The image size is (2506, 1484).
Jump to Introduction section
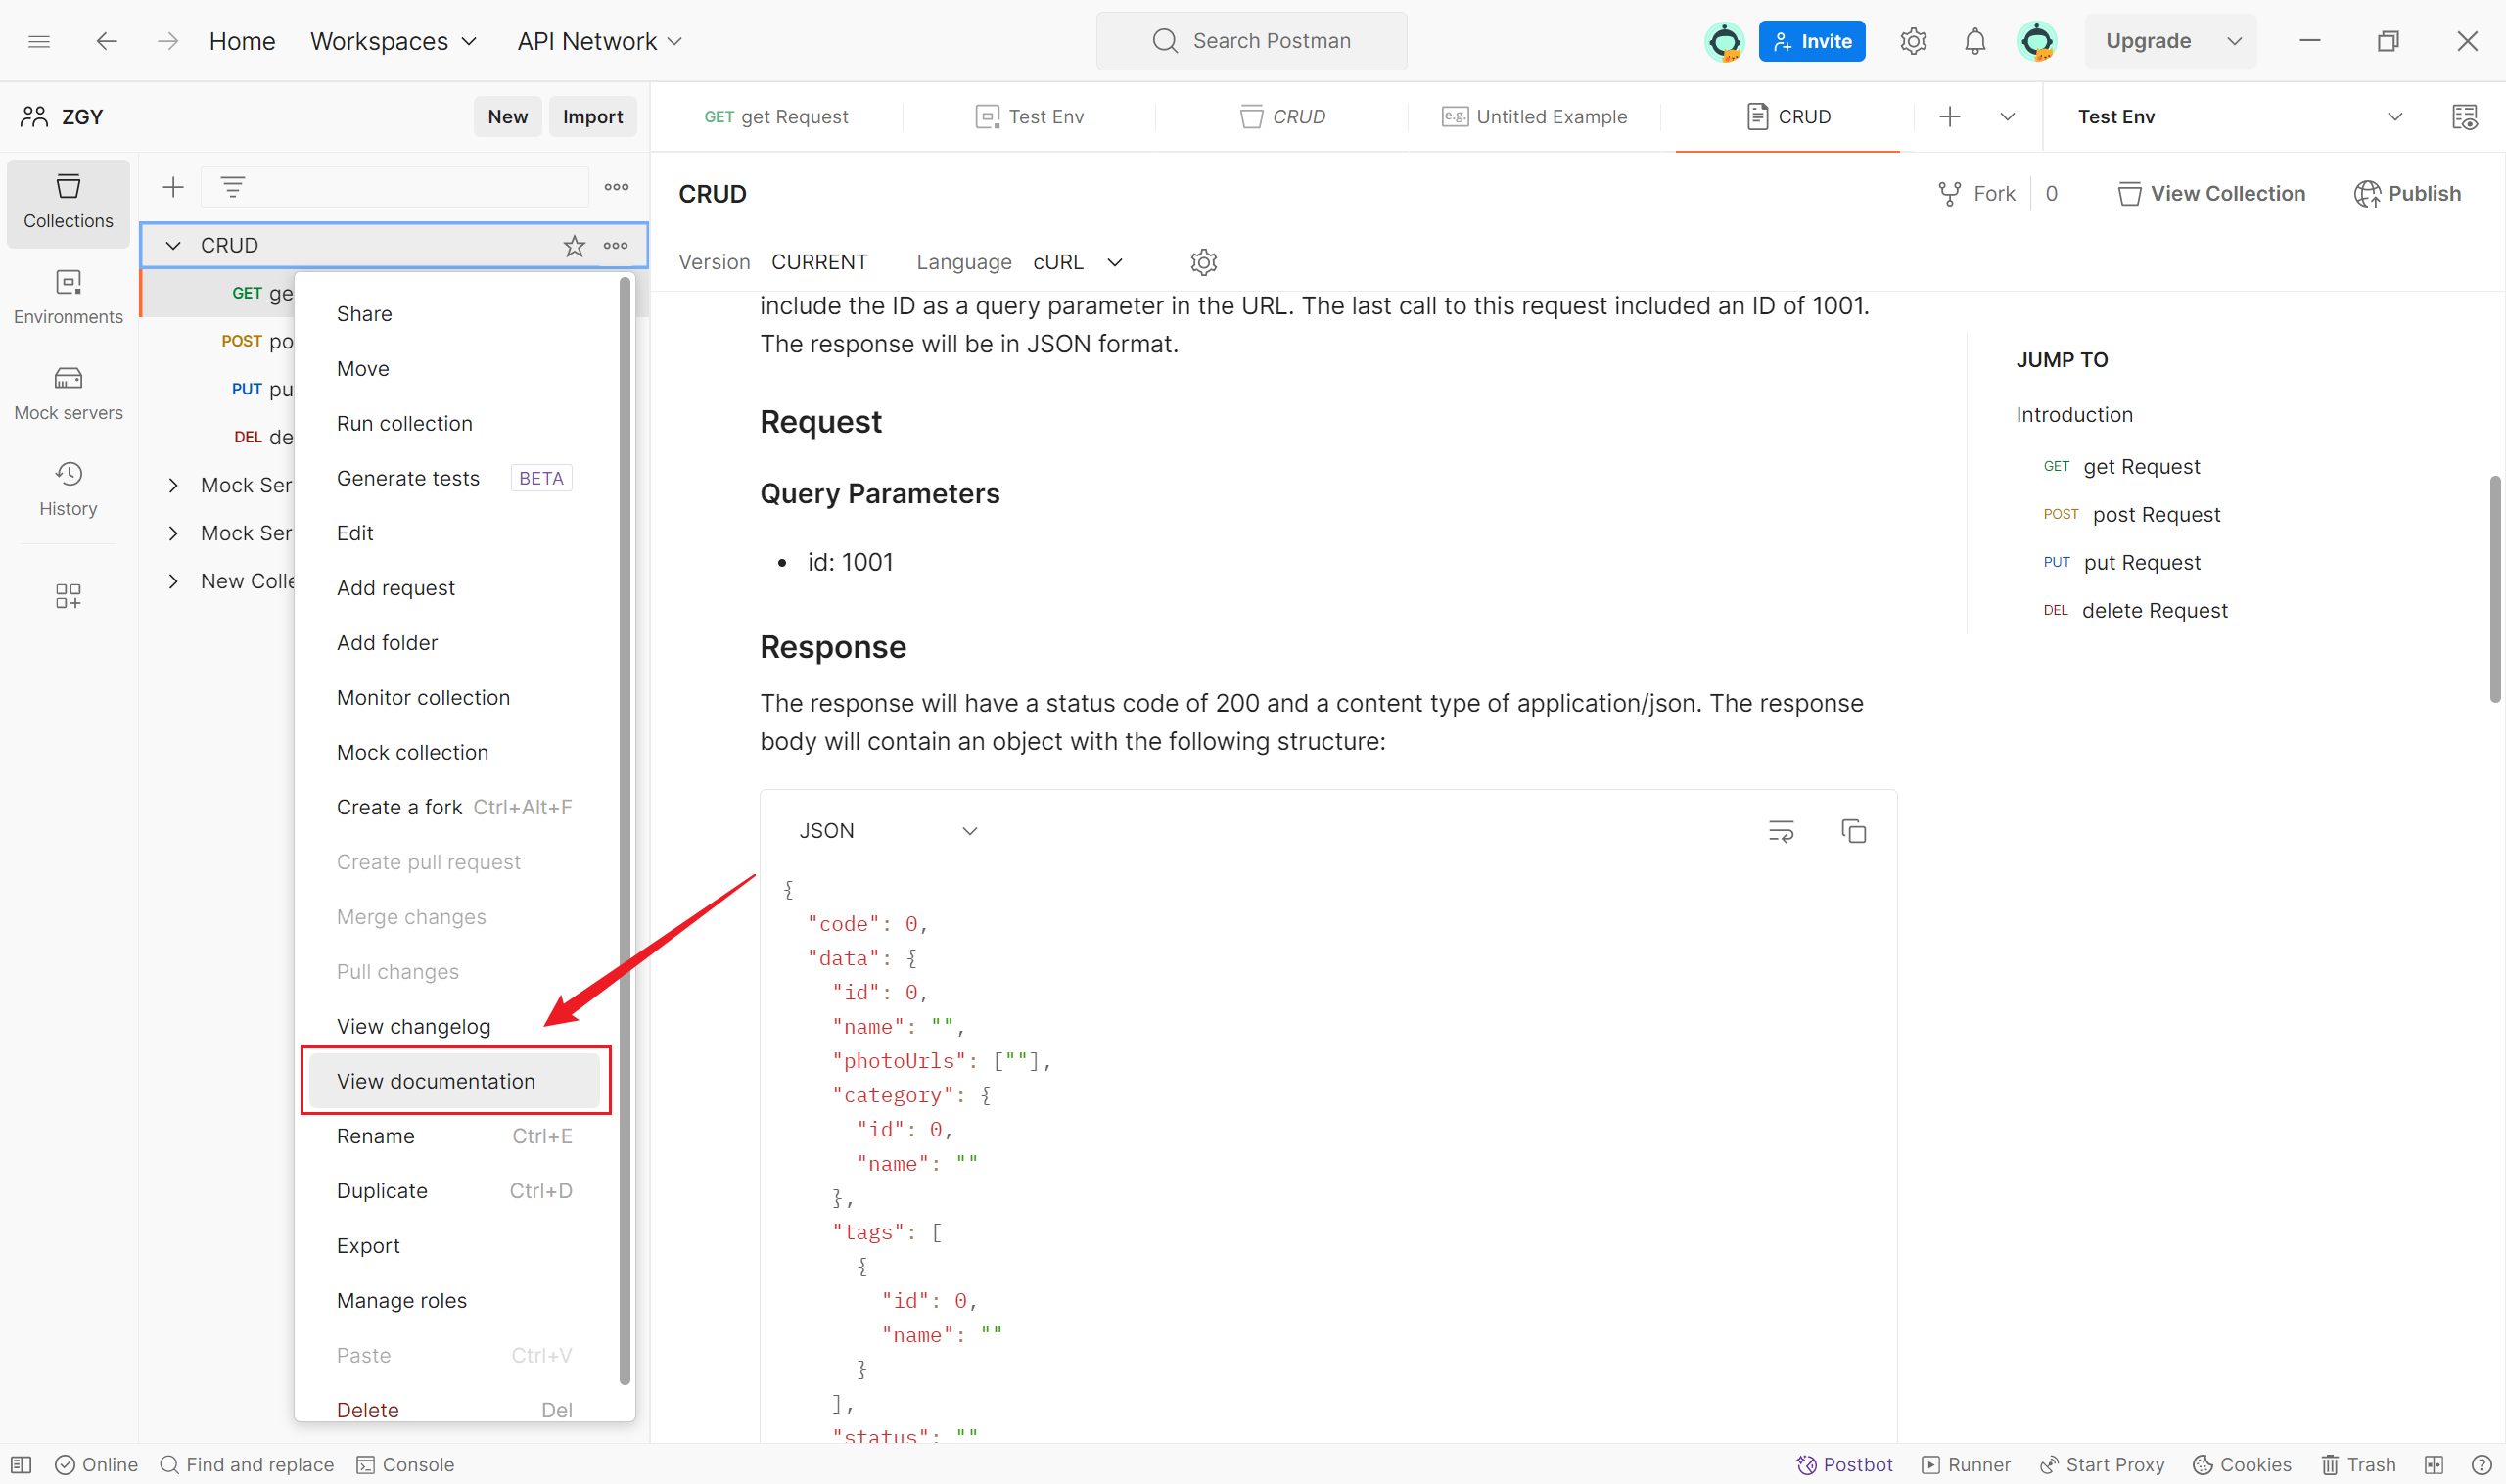coord(2074,415)
